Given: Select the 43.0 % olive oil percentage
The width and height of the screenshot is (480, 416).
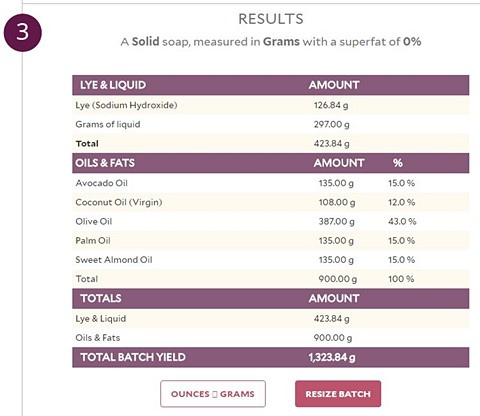Looking at the screenshot, I should [x=402, y=221].
